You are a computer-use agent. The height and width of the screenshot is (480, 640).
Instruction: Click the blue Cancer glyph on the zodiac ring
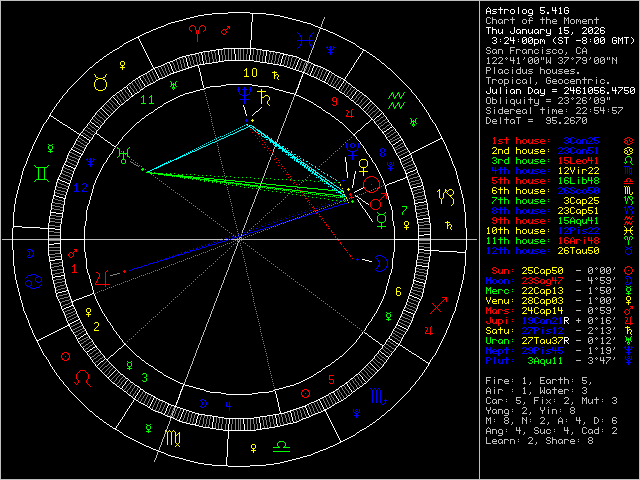coord(33,282)
